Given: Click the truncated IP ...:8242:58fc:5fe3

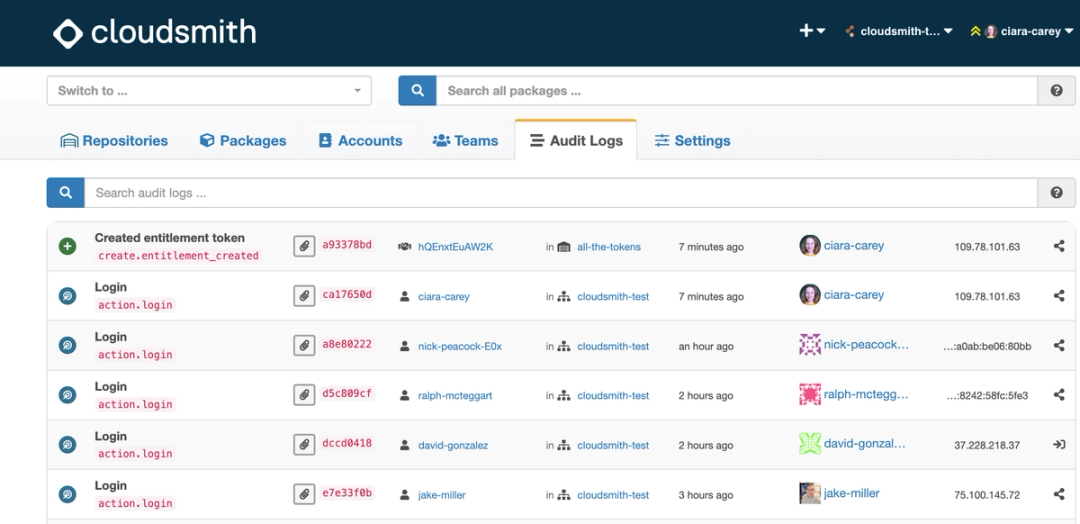Looking at the screenshot, I should click(x=987, y=396).
